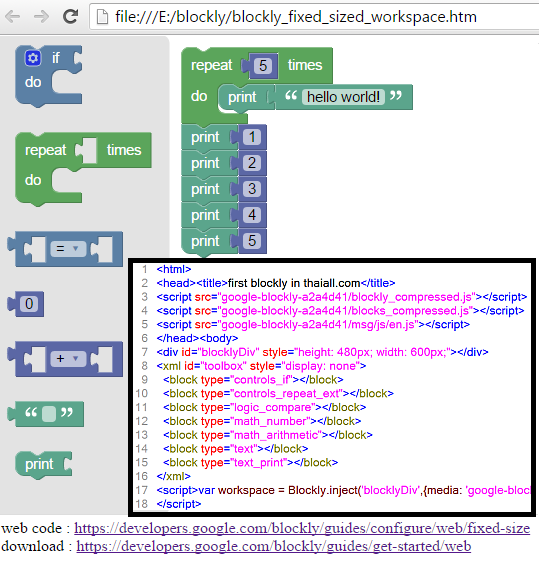Click the number 3 in print block

pyautogui.click(x=252, y=189)
